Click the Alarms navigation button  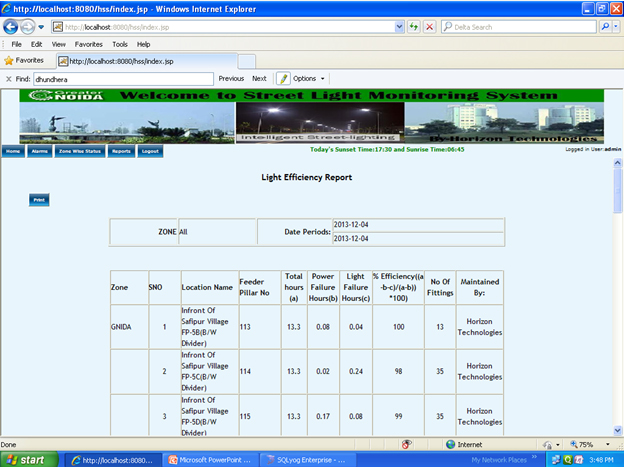pyautogui.click(x=40, y=151)
